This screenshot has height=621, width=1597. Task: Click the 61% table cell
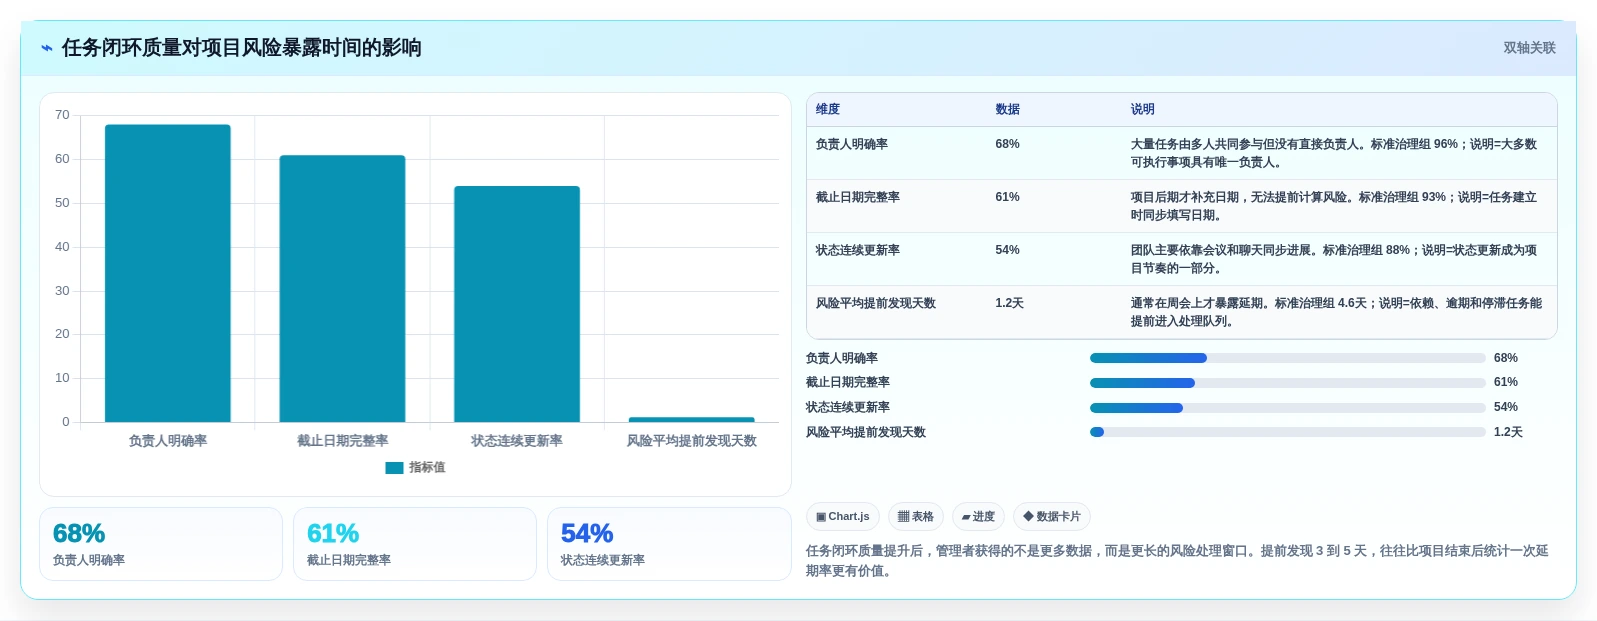click(x=1007, y=197)
